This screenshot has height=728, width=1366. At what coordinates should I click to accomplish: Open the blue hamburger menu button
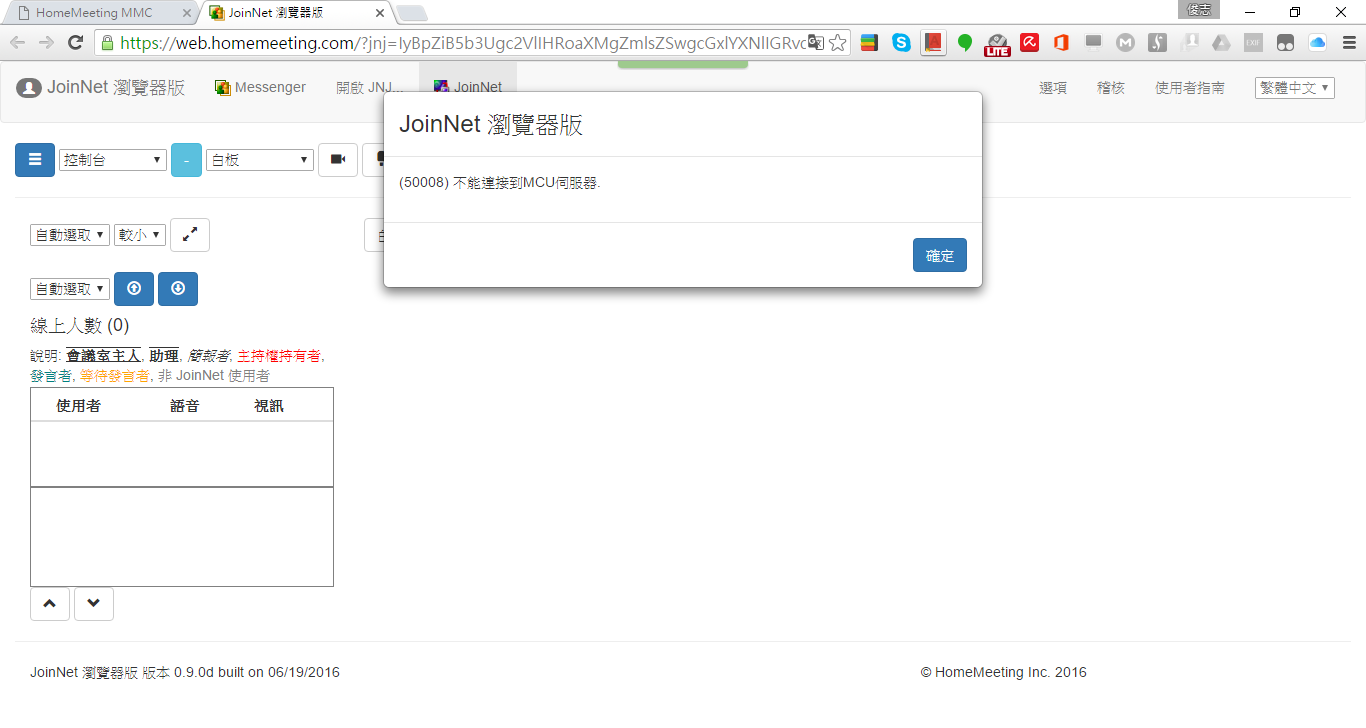pos(35,160)
